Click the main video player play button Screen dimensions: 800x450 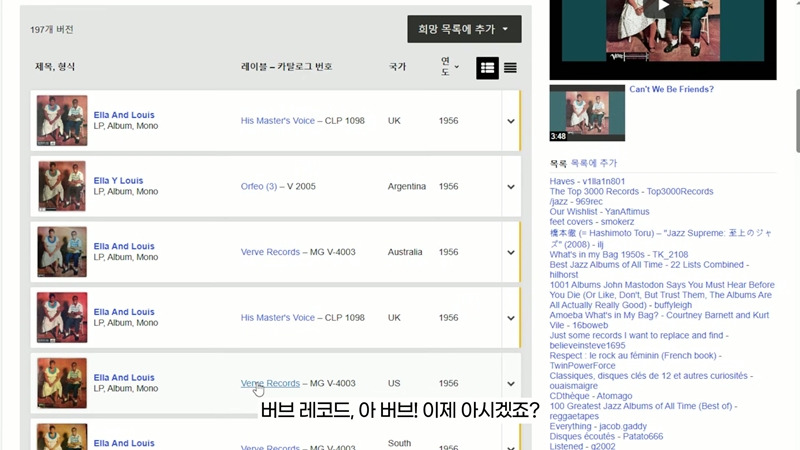[x=663, y=6]
